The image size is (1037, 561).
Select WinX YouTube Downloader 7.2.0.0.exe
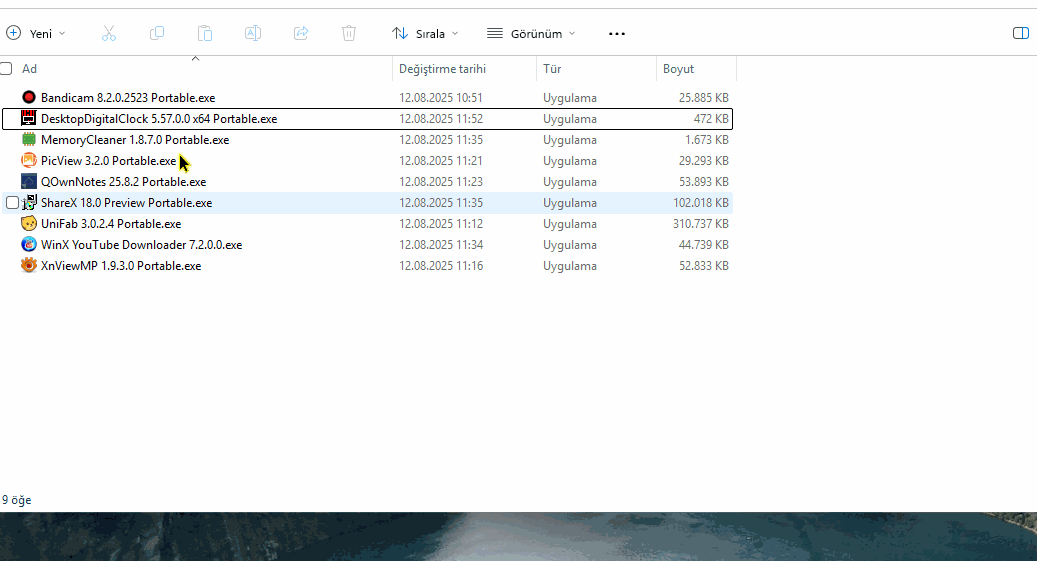point(142,245)
